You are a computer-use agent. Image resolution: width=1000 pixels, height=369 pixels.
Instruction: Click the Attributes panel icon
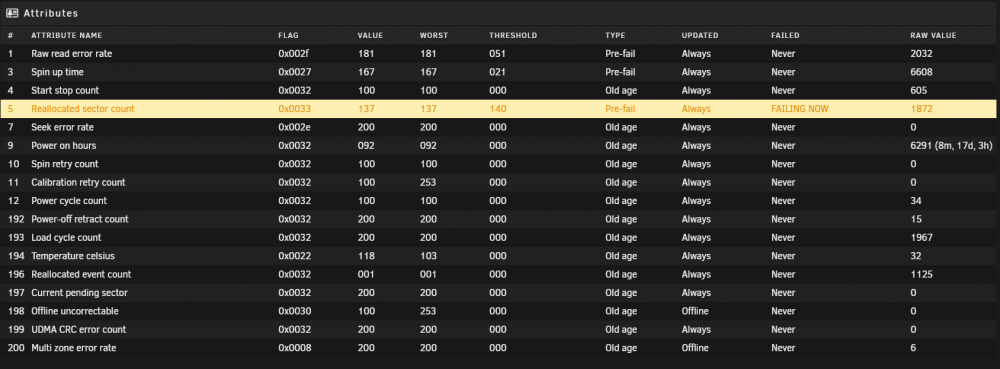11,13
